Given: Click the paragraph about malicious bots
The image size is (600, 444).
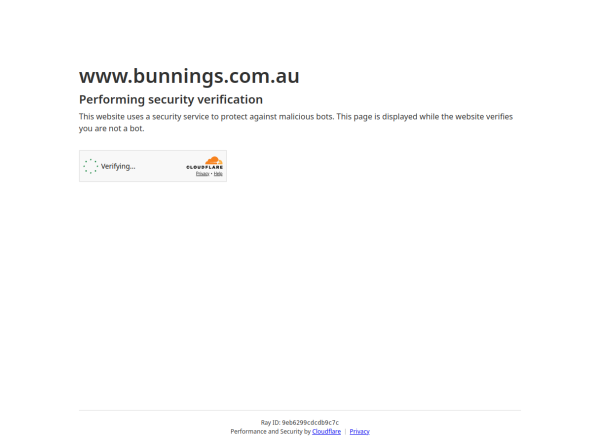Looking at the screenshot, I should pos(296,122).
